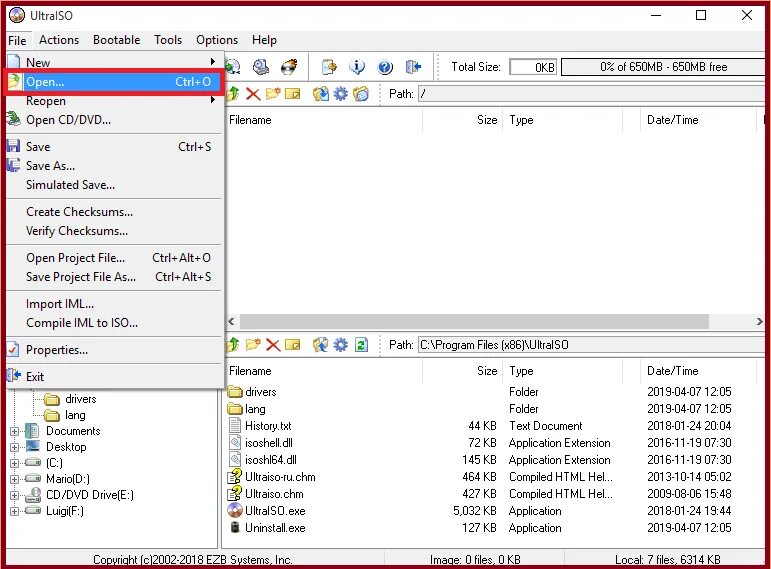
Task: Click red X delete icon in local pane toolbar
Action: [x=273, y=345]
